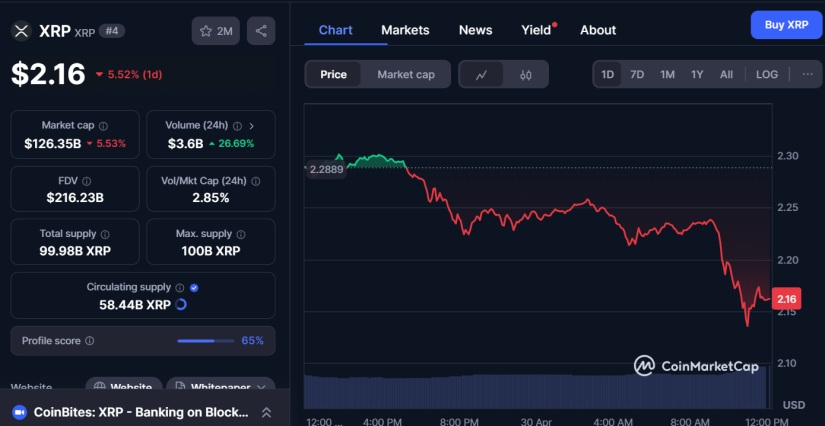The height and width of the screenshot is (426, 825).
Task: Click the Profile score info icon
Action: pos(90,341)
